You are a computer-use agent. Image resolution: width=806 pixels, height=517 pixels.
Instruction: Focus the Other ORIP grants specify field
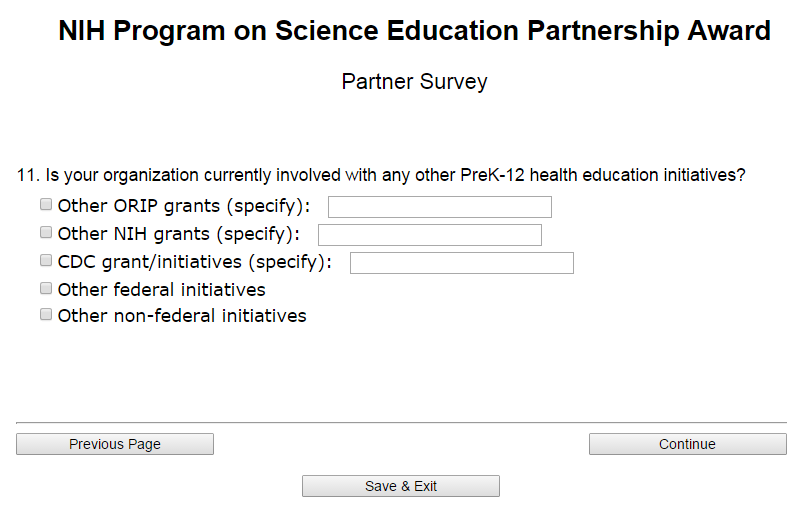[x=440, y=207]
